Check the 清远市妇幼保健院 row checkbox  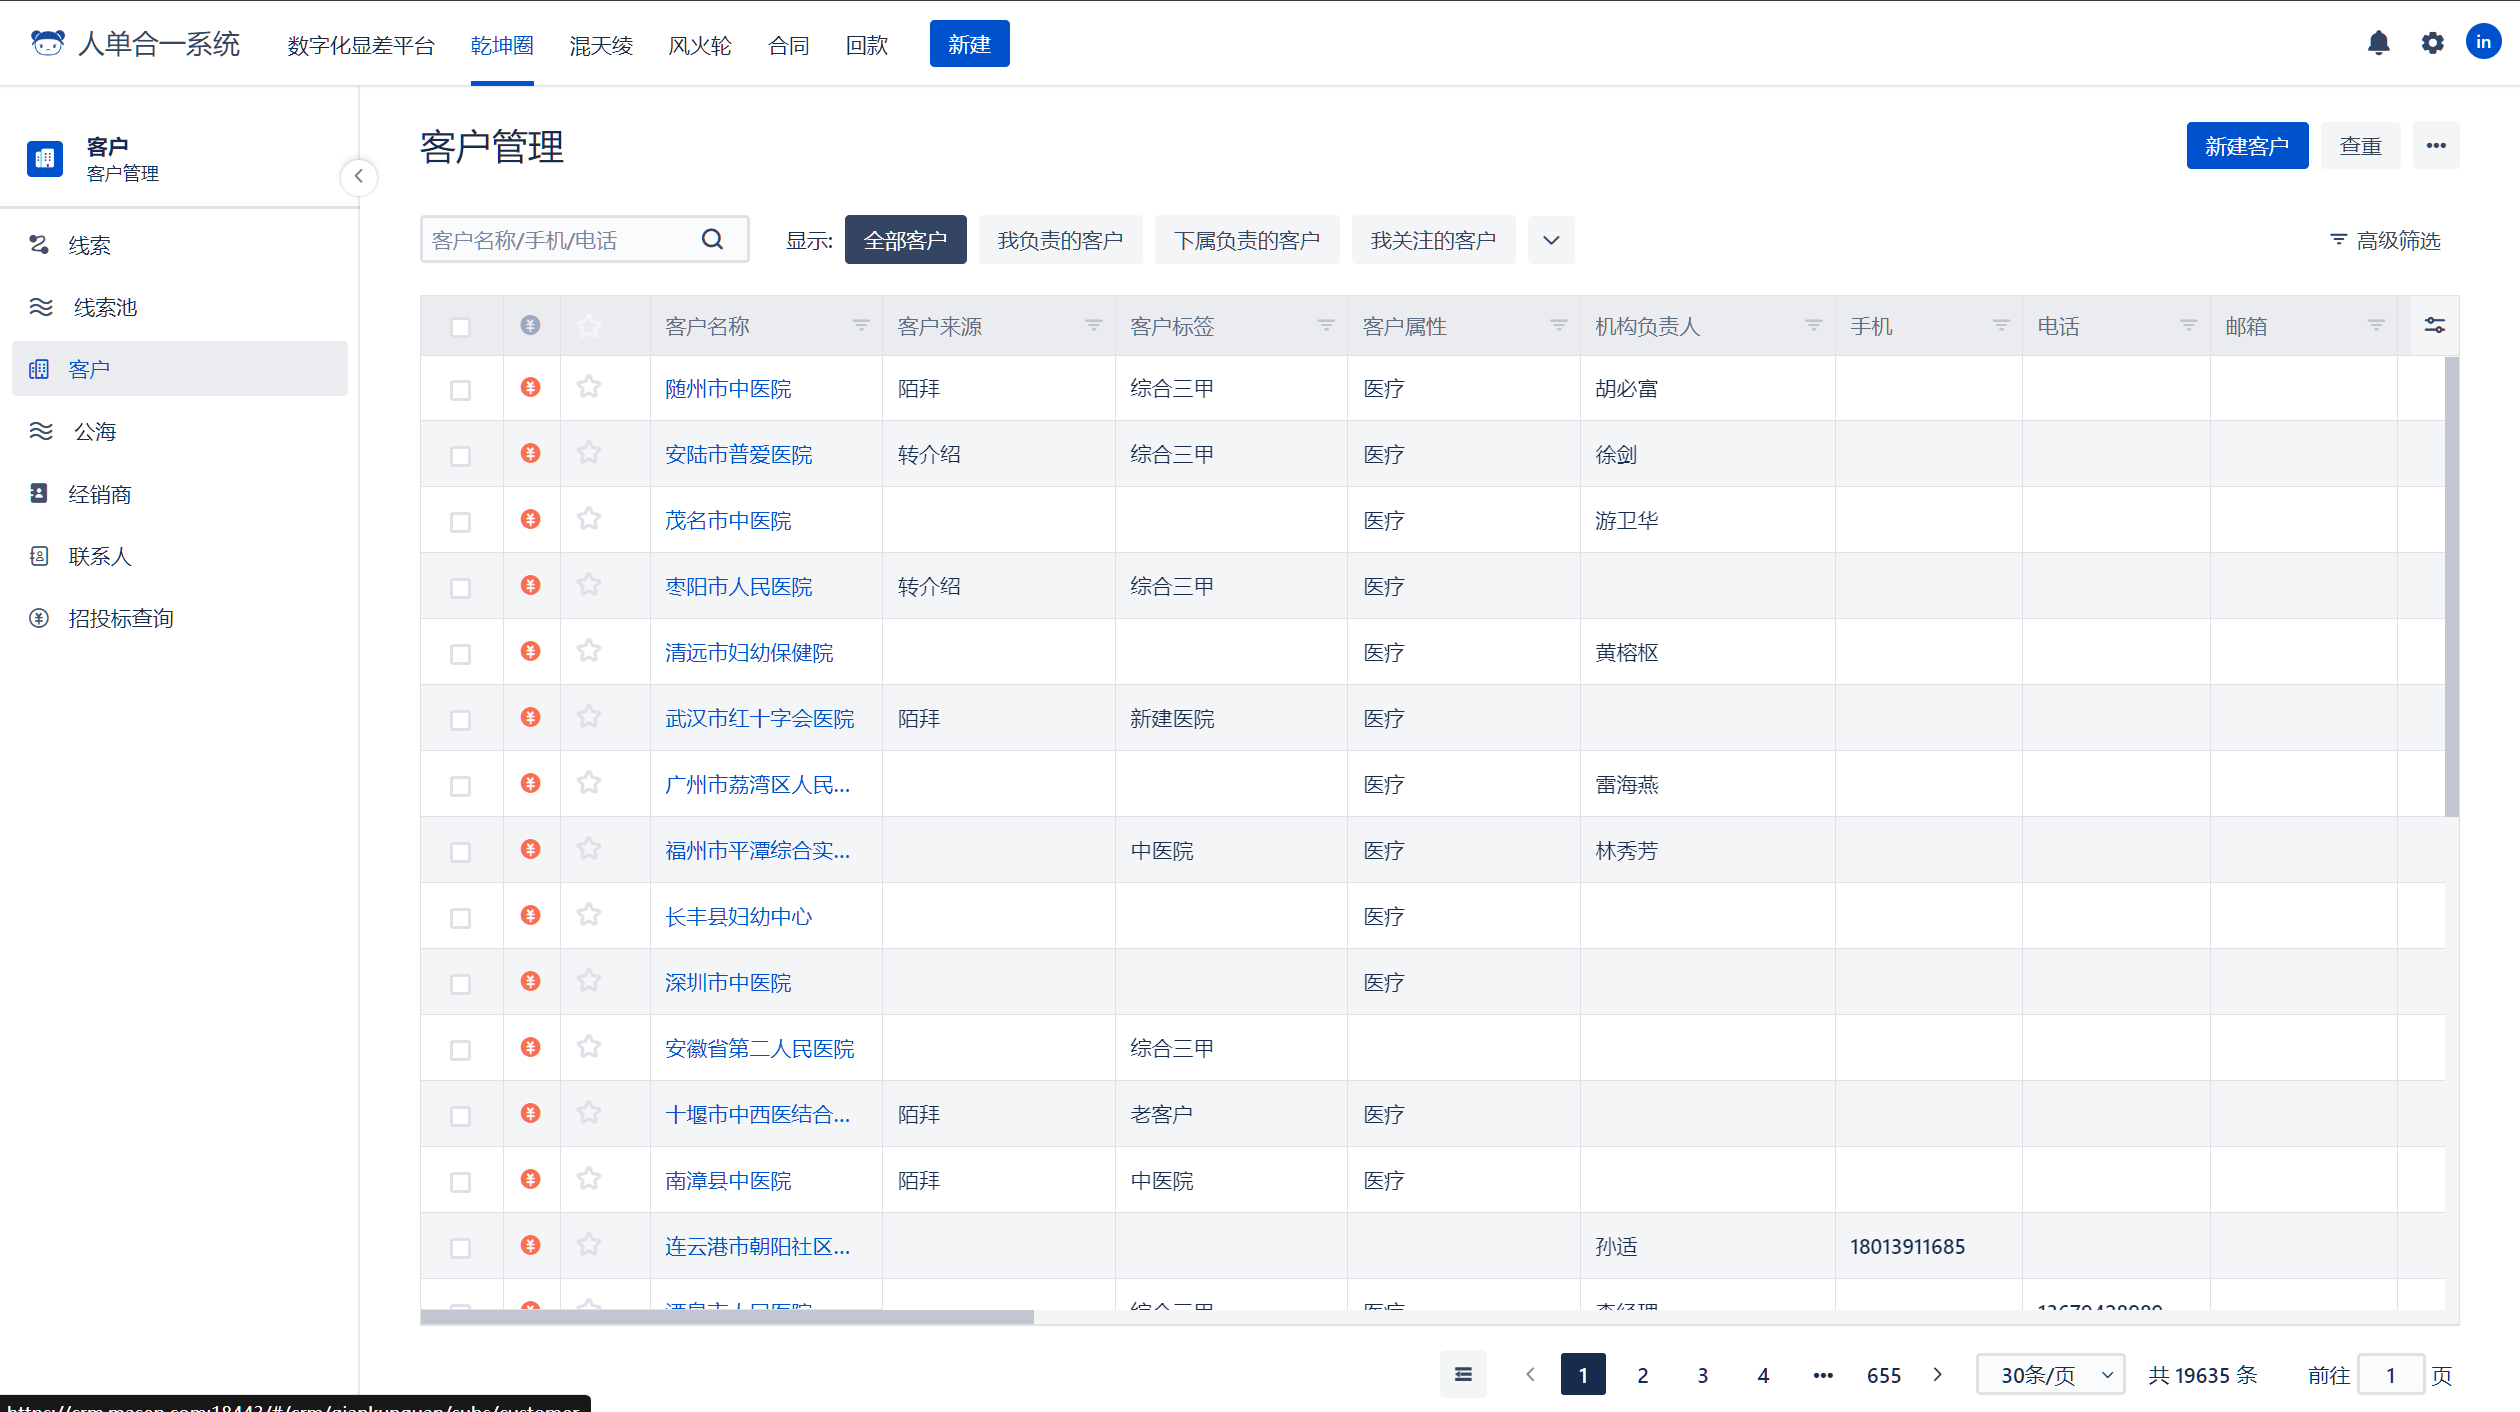460,654
